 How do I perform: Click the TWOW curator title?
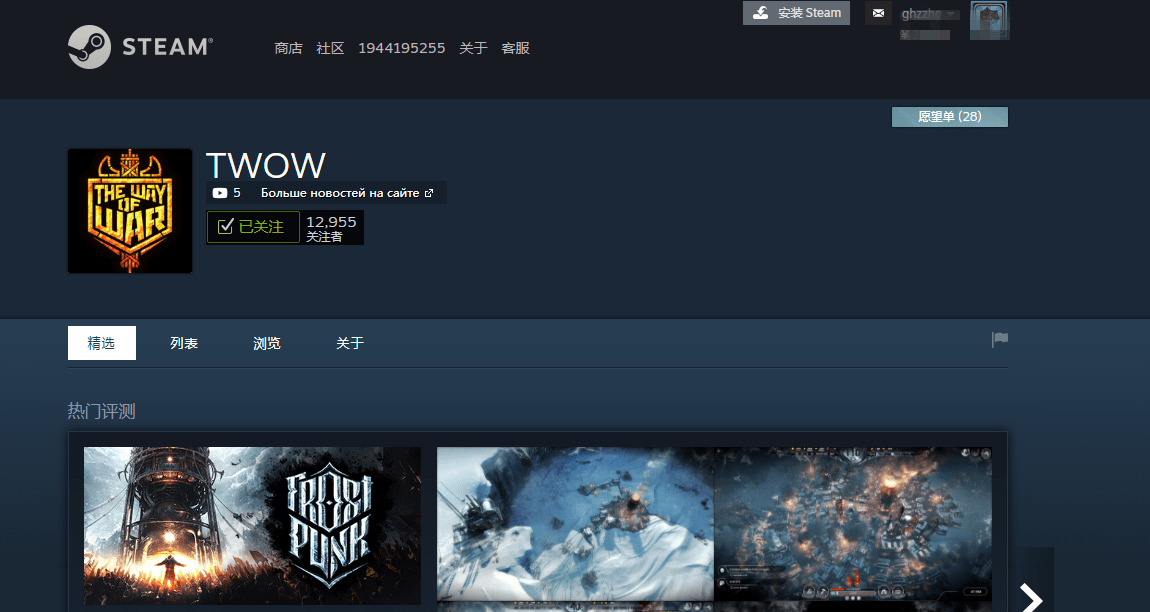tap(265, 166)
